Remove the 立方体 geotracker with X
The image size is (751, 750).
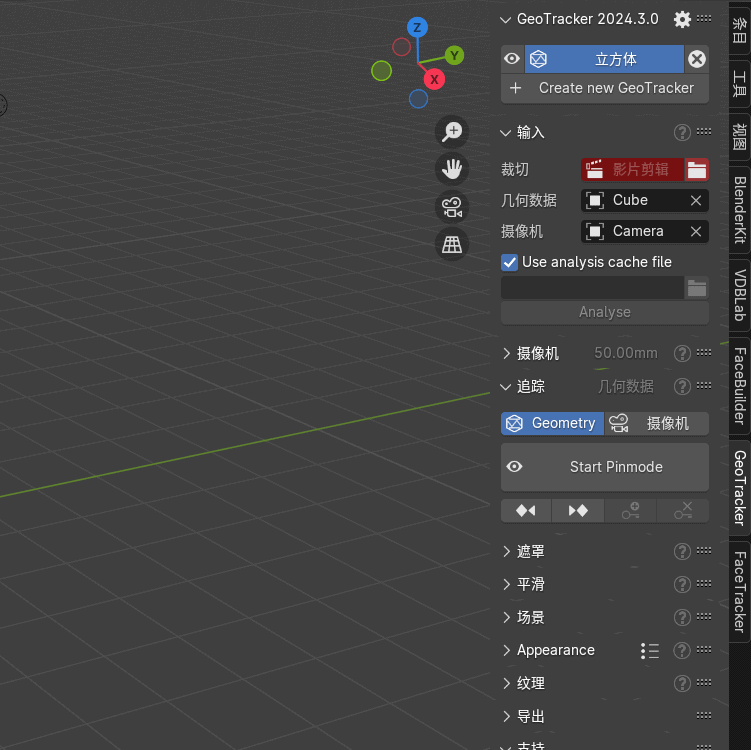coord(697,59)
